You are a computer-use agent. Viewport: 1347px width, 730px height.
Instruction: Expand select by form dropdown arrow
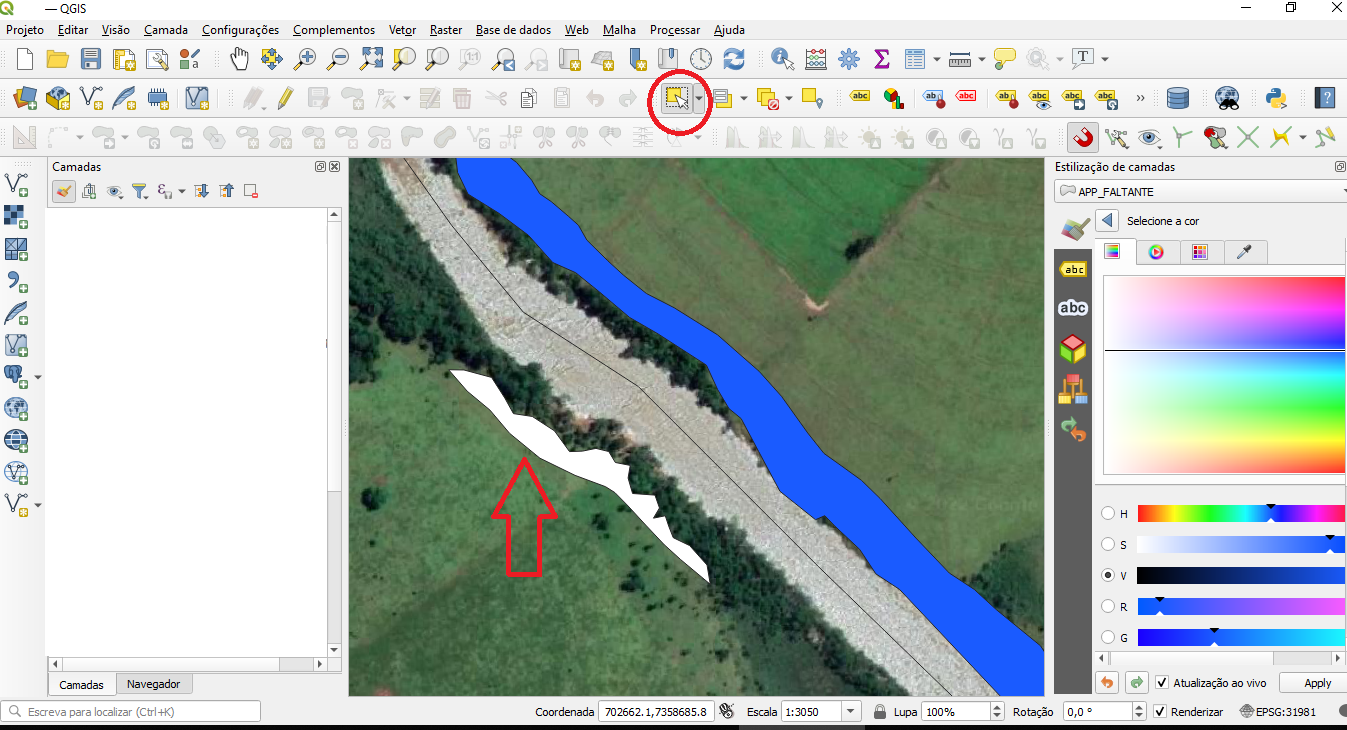point(743,98)
